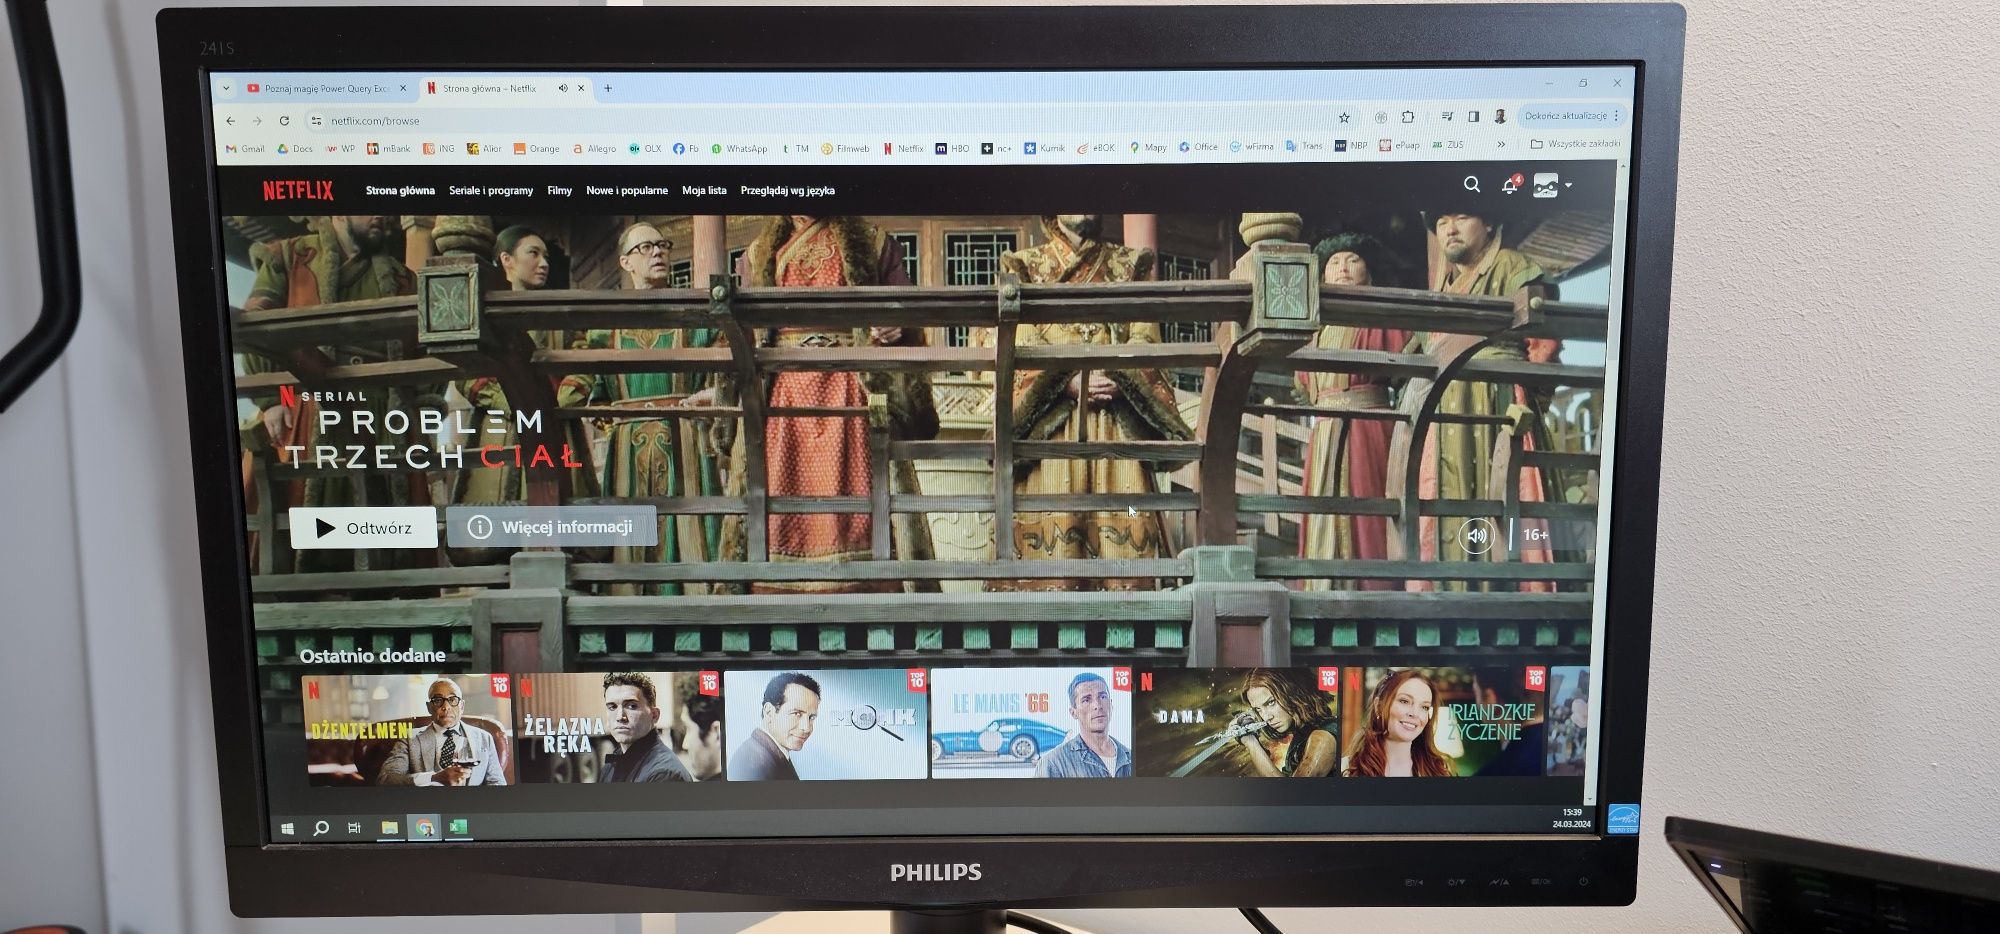Open Nowe i popularne section

coord(627,190)
